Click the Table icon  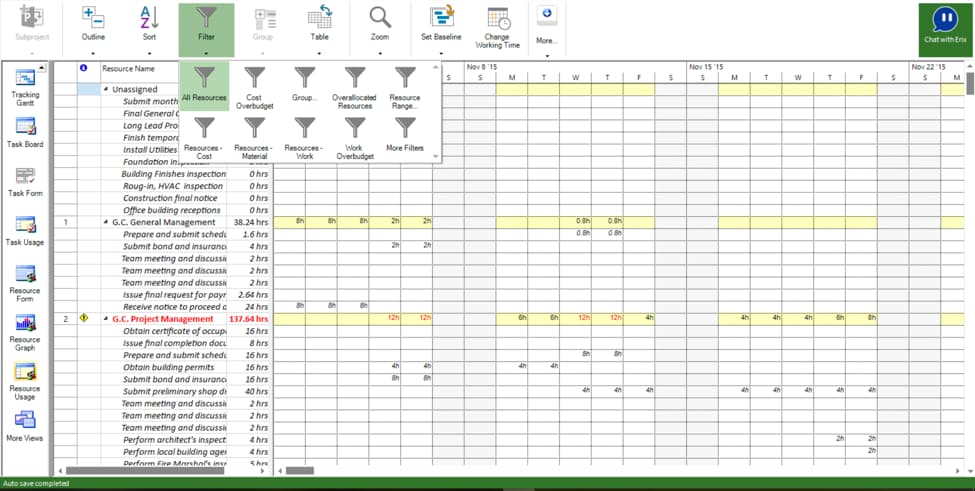click(x=320, y=17)
